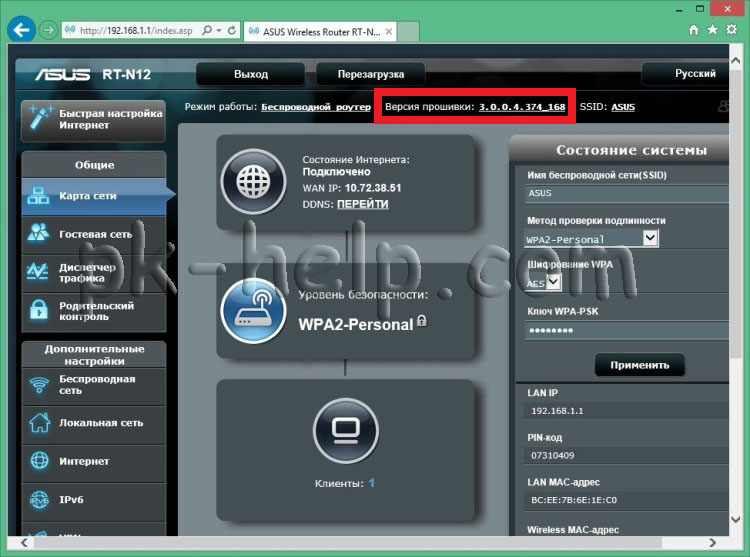Click the Интернет globe icon in sidebar
Image resolution: width=750 pixels, height=557 pixels.
point(39,460)
